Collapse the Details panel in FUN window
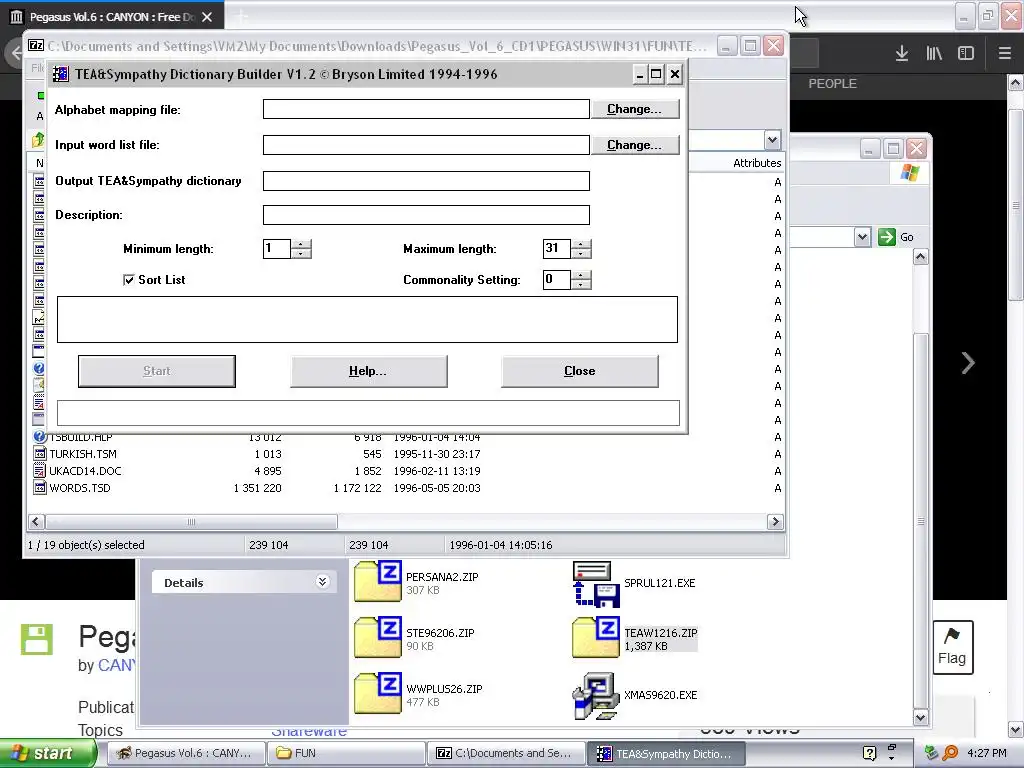This screenshot has width=1024, height=768. (x=323, y=582)
